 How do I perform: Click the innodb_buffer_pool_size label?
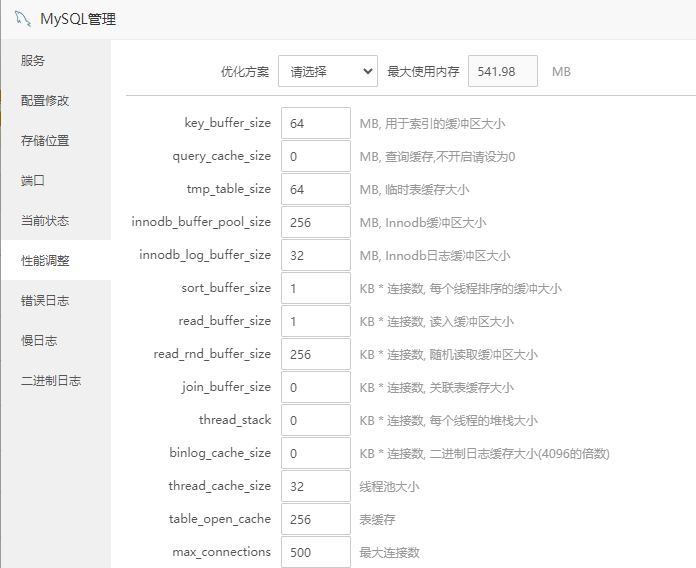tap(201, 222)
